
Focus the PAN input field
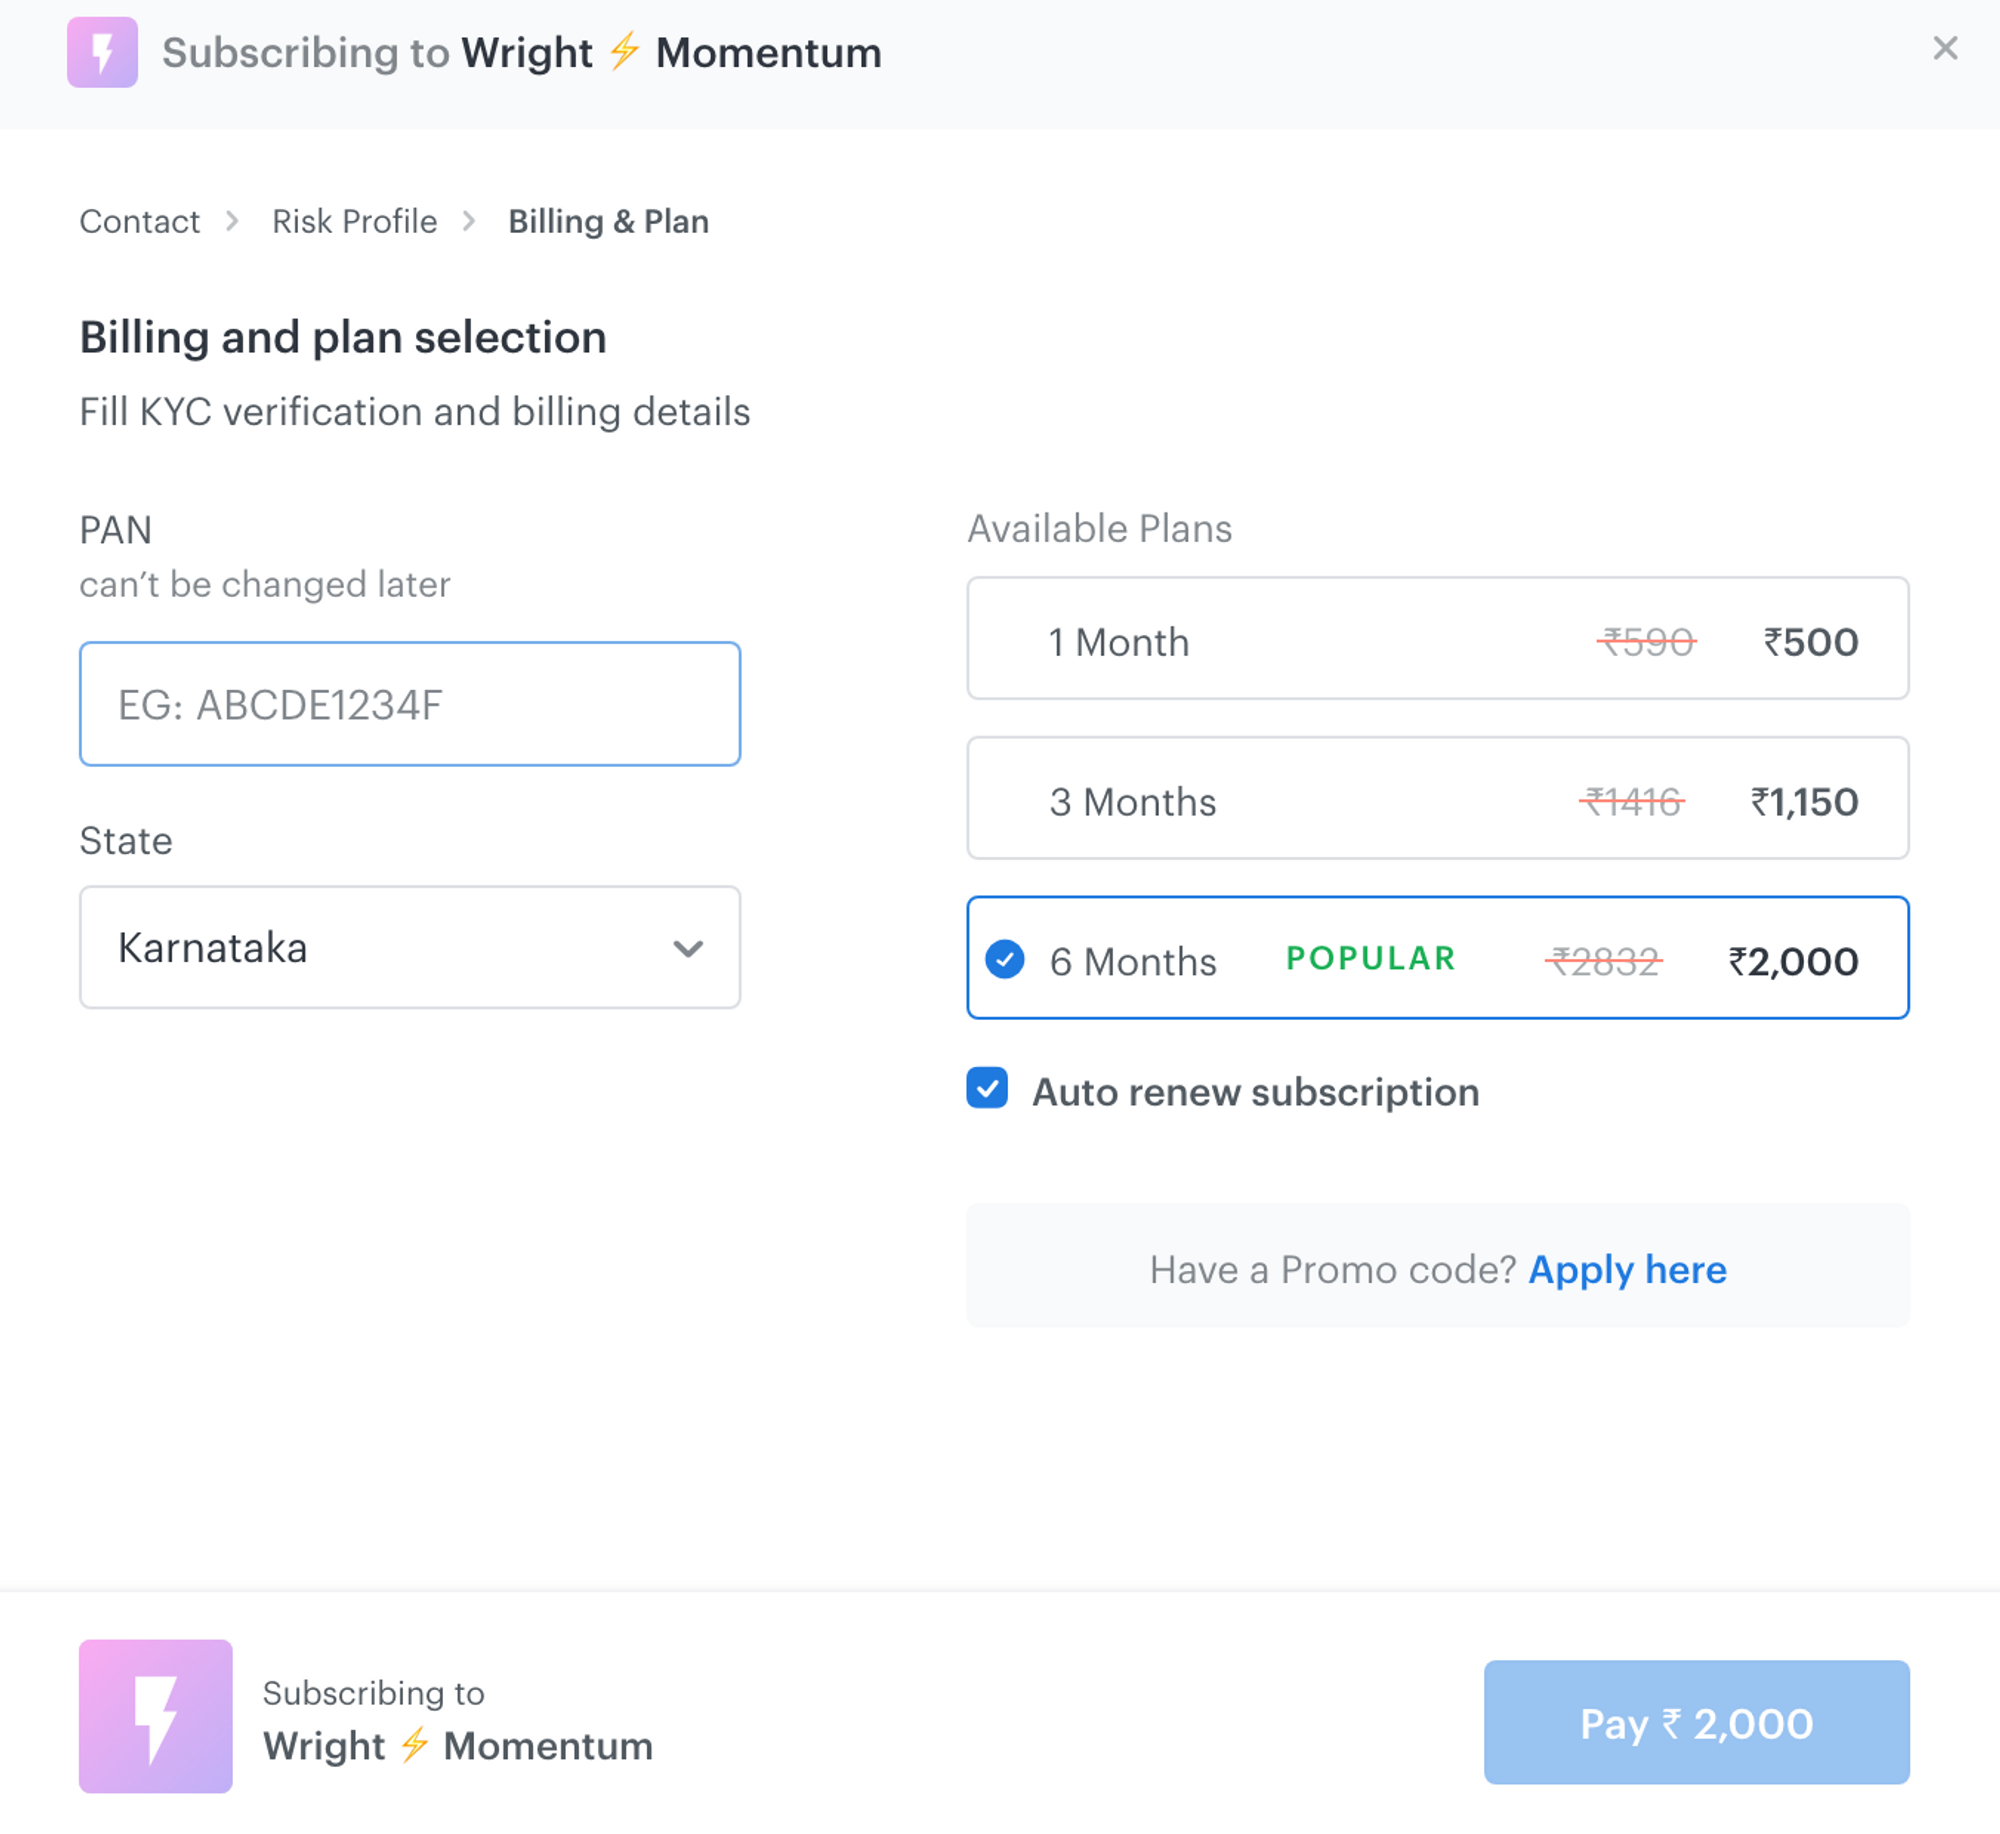pyautogui.click(x=410, y=704)
